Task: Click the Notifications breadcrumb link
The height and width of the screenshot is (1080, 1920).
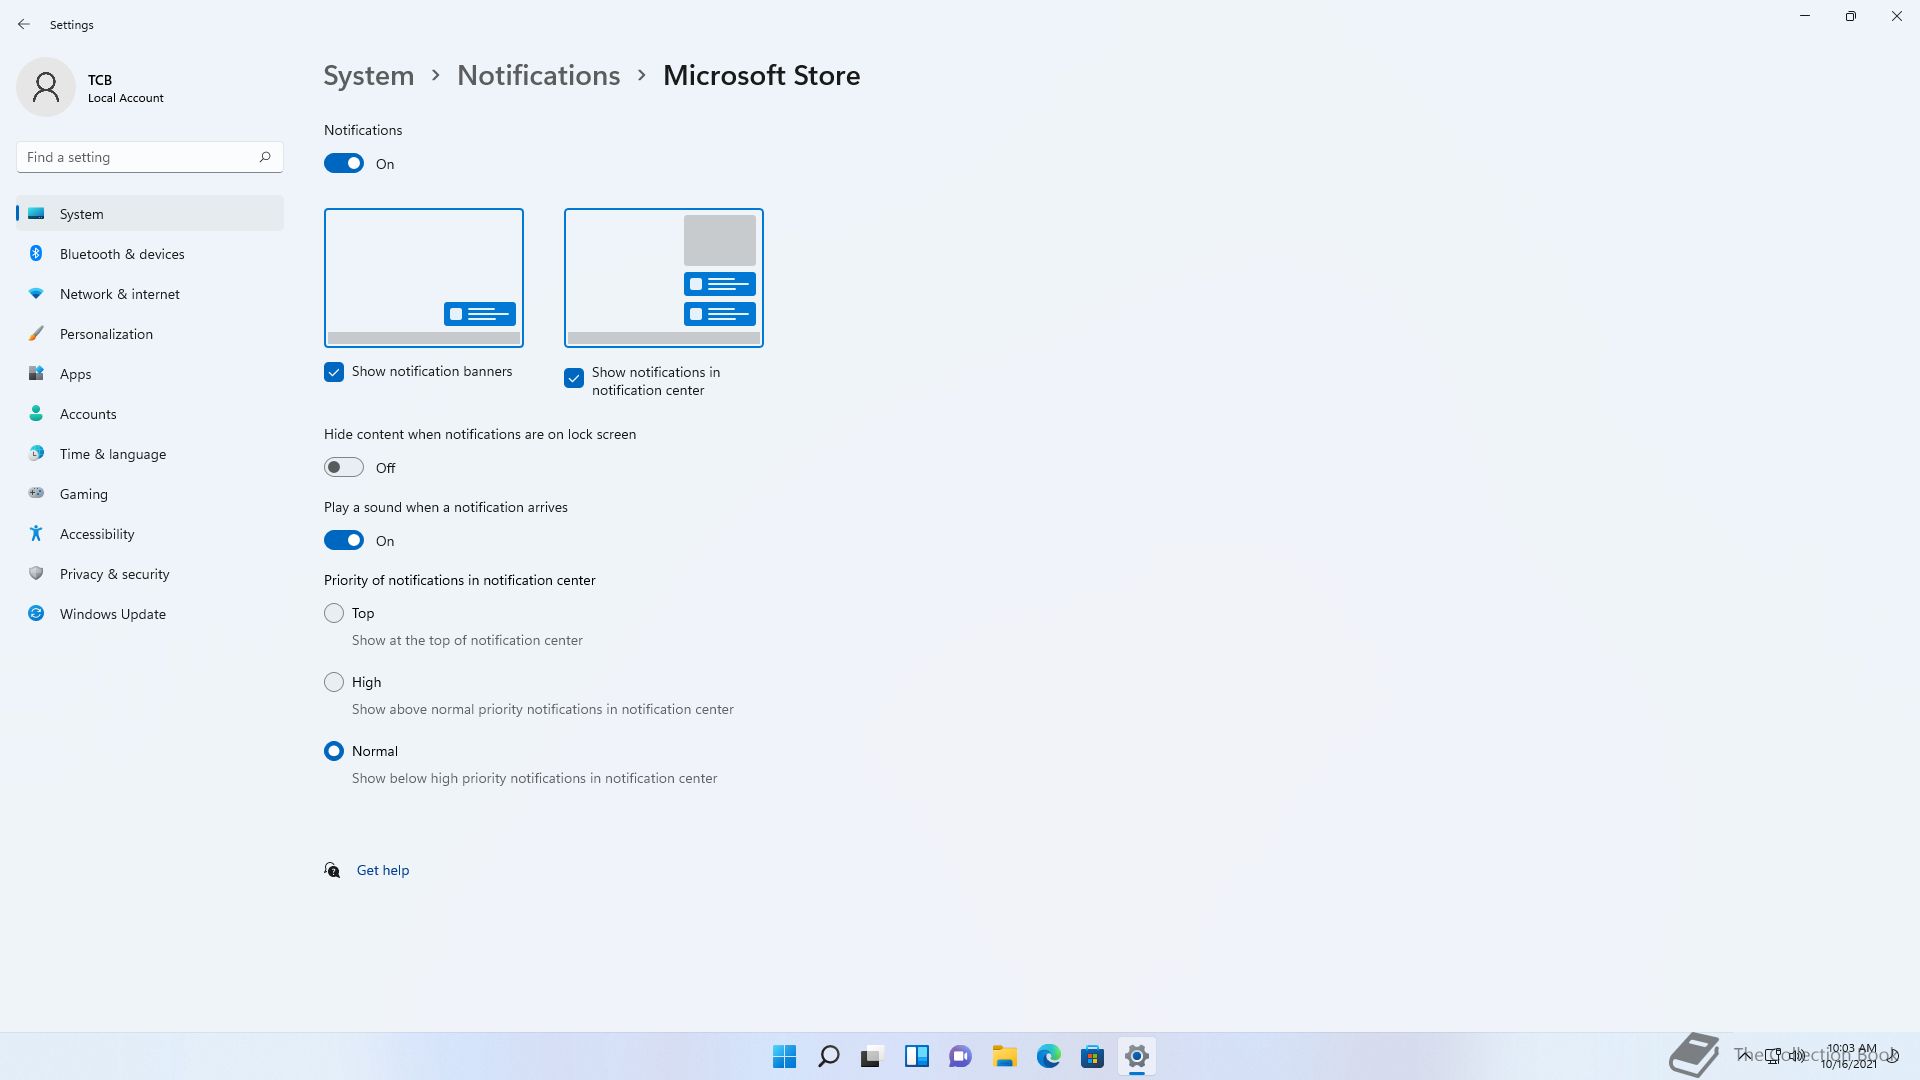Action: 539,76
